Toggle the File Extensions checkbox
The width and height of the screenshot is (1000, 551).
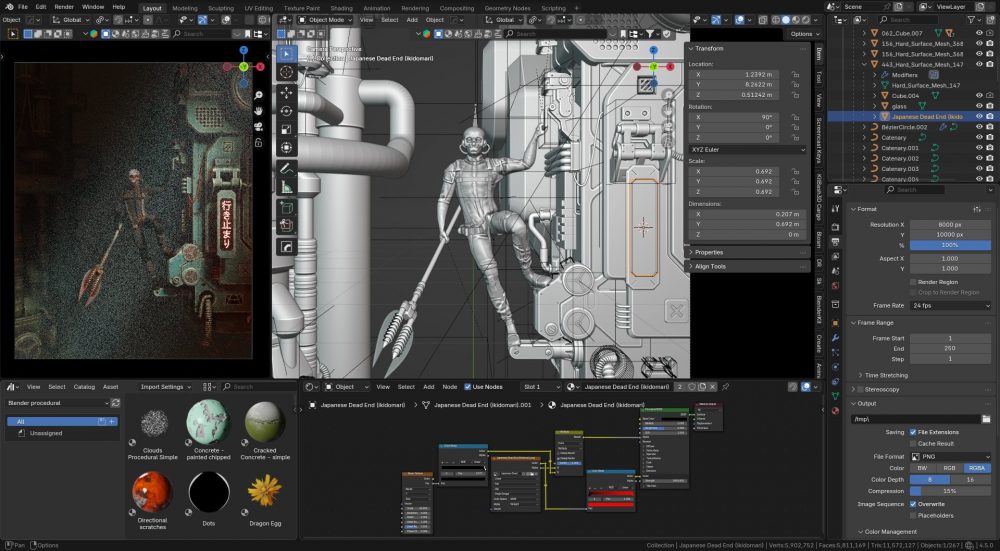(x=913, y=432)
